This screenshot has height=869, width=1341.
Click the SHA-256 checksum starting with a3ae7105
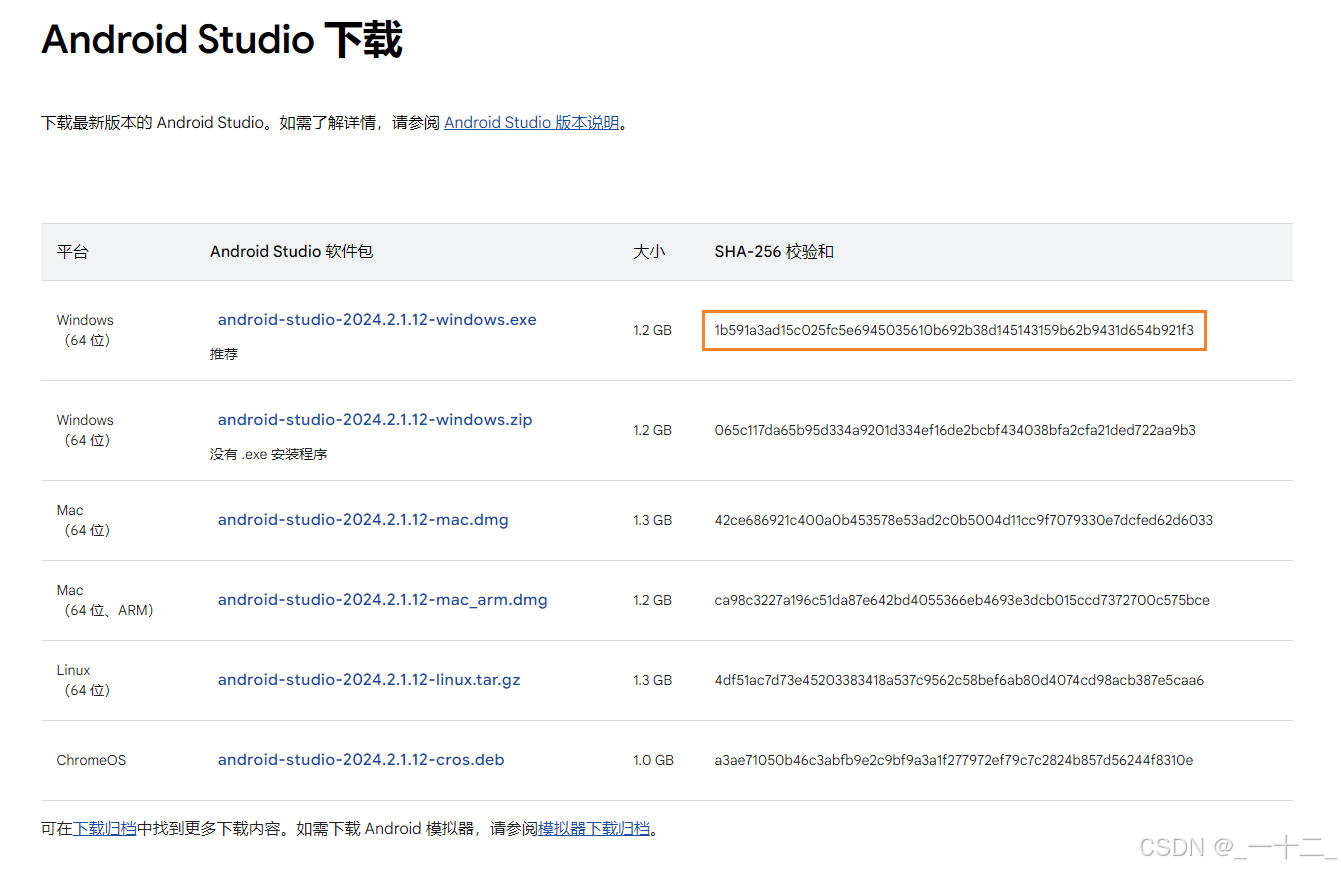tap(954, 760)
